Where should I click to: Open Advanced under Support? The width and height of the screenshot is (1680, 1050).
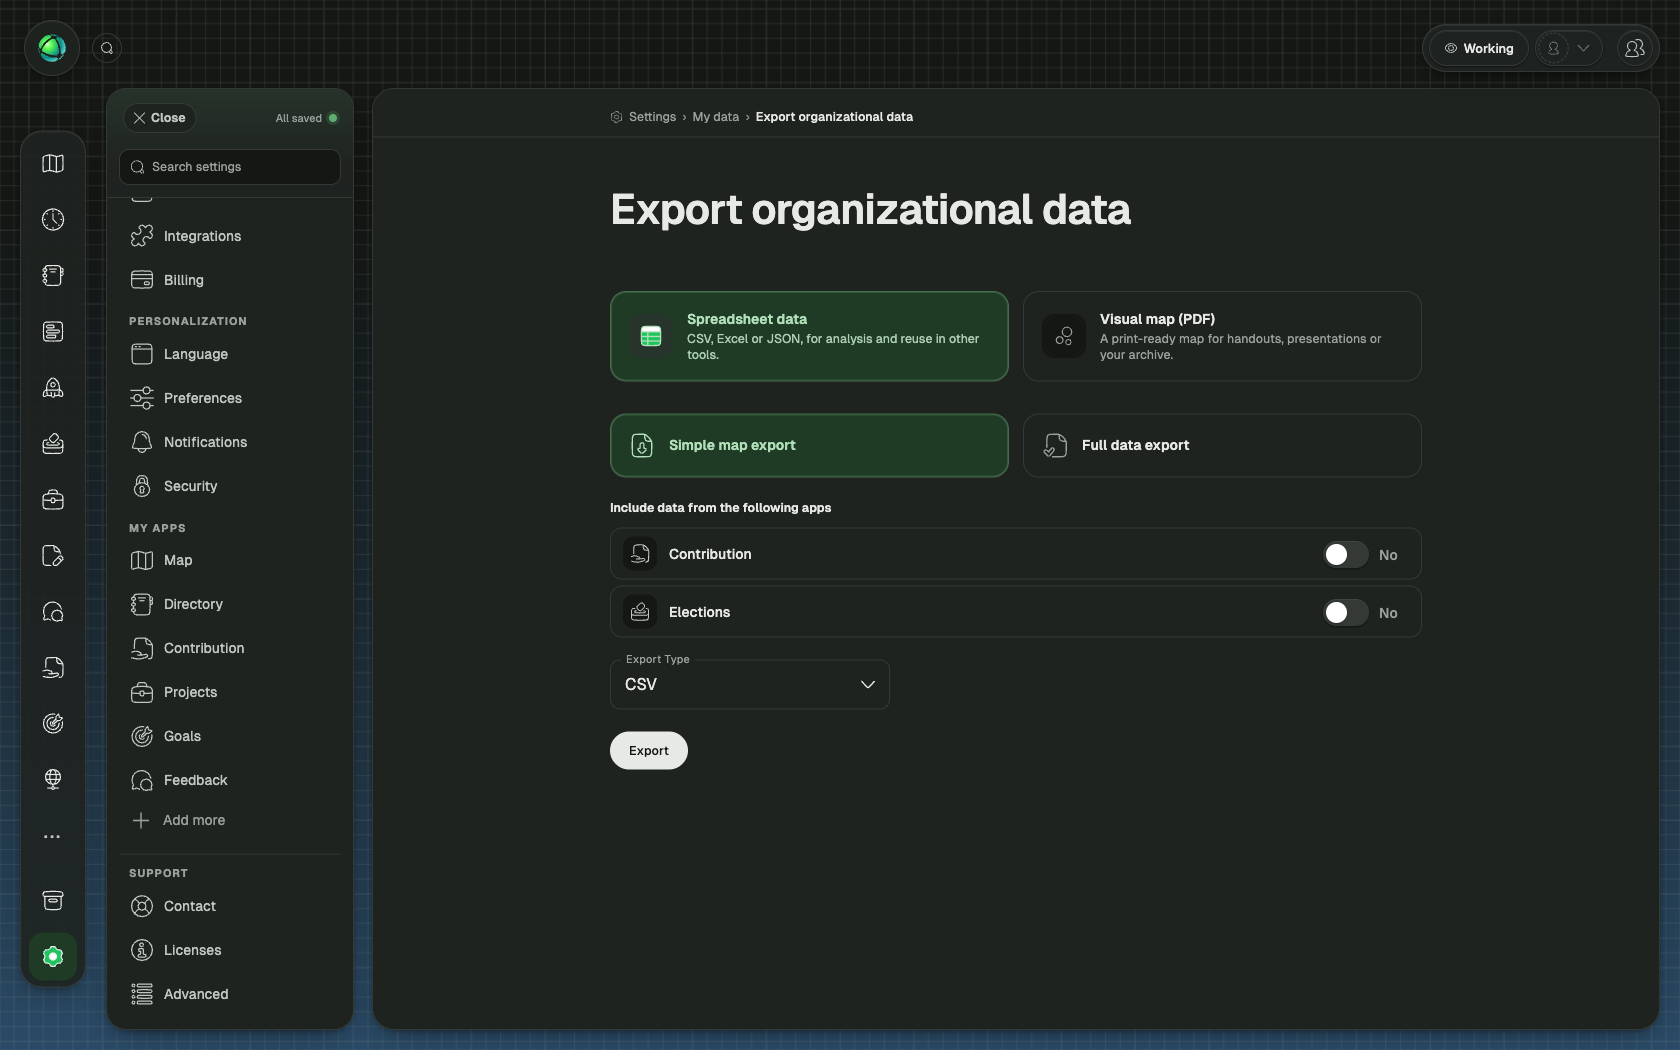230,994
